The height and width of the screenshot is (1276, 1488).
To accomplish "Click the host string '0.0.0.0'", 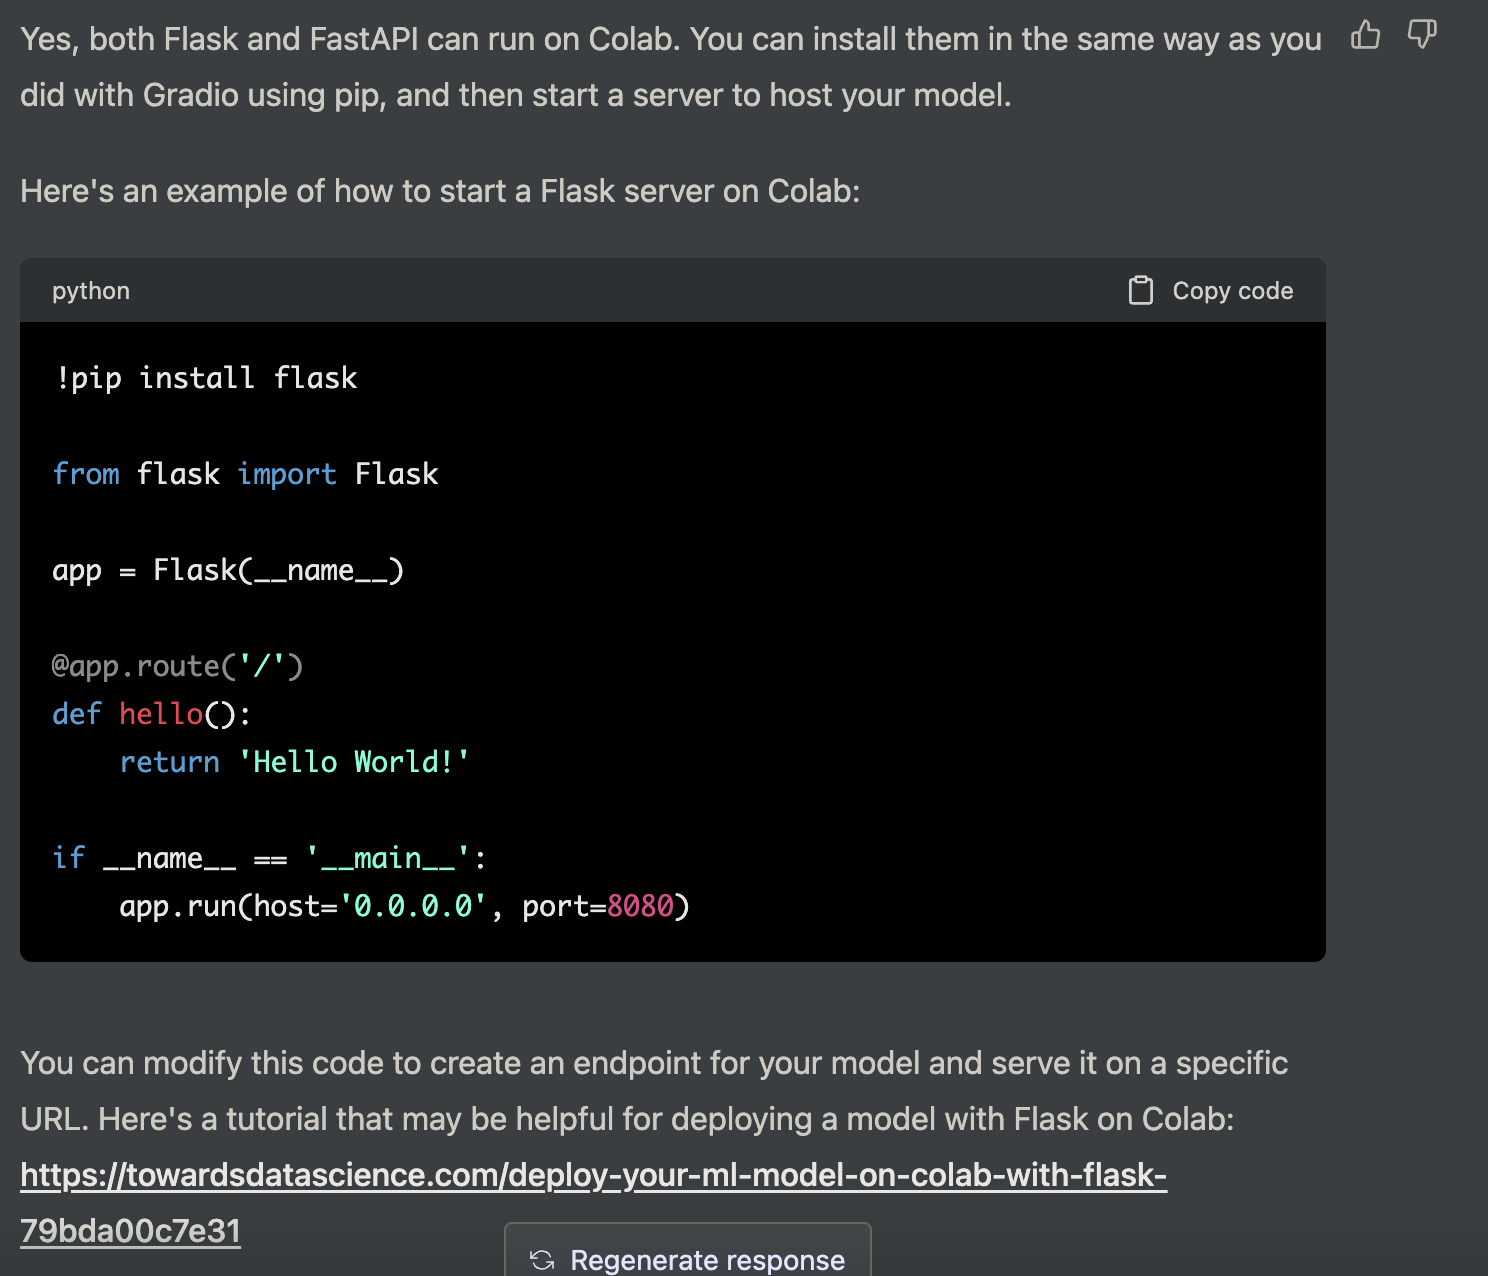I will pos(413,906).
